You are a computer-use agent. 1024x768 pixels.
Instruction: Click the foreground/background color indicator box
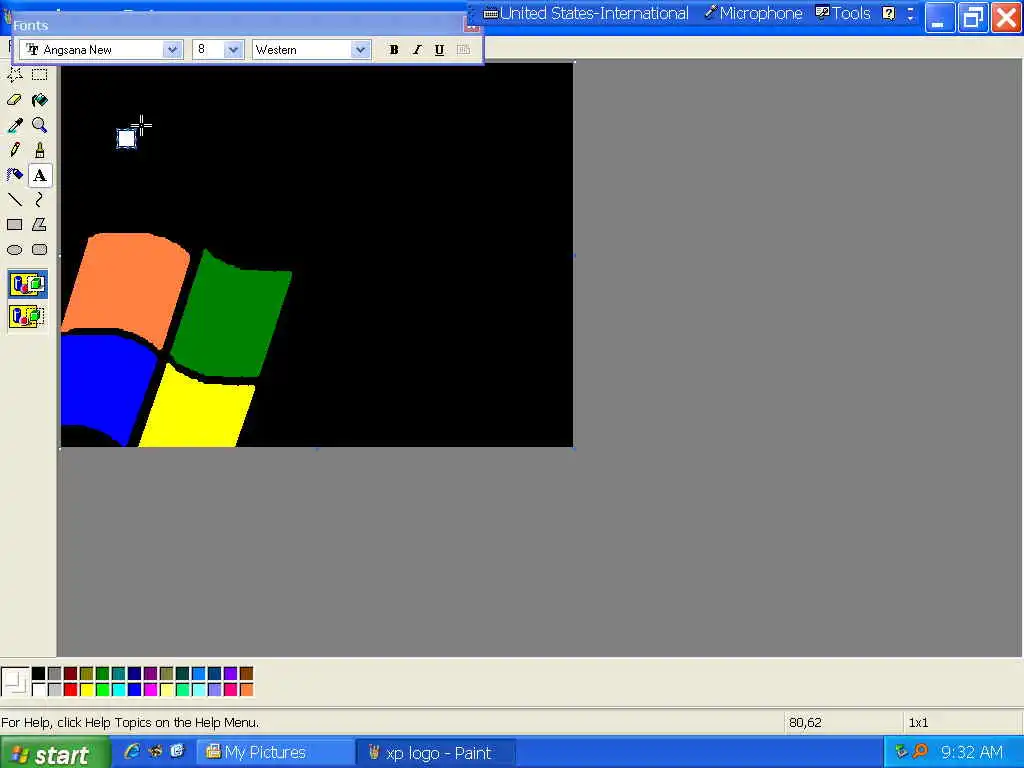15,682
